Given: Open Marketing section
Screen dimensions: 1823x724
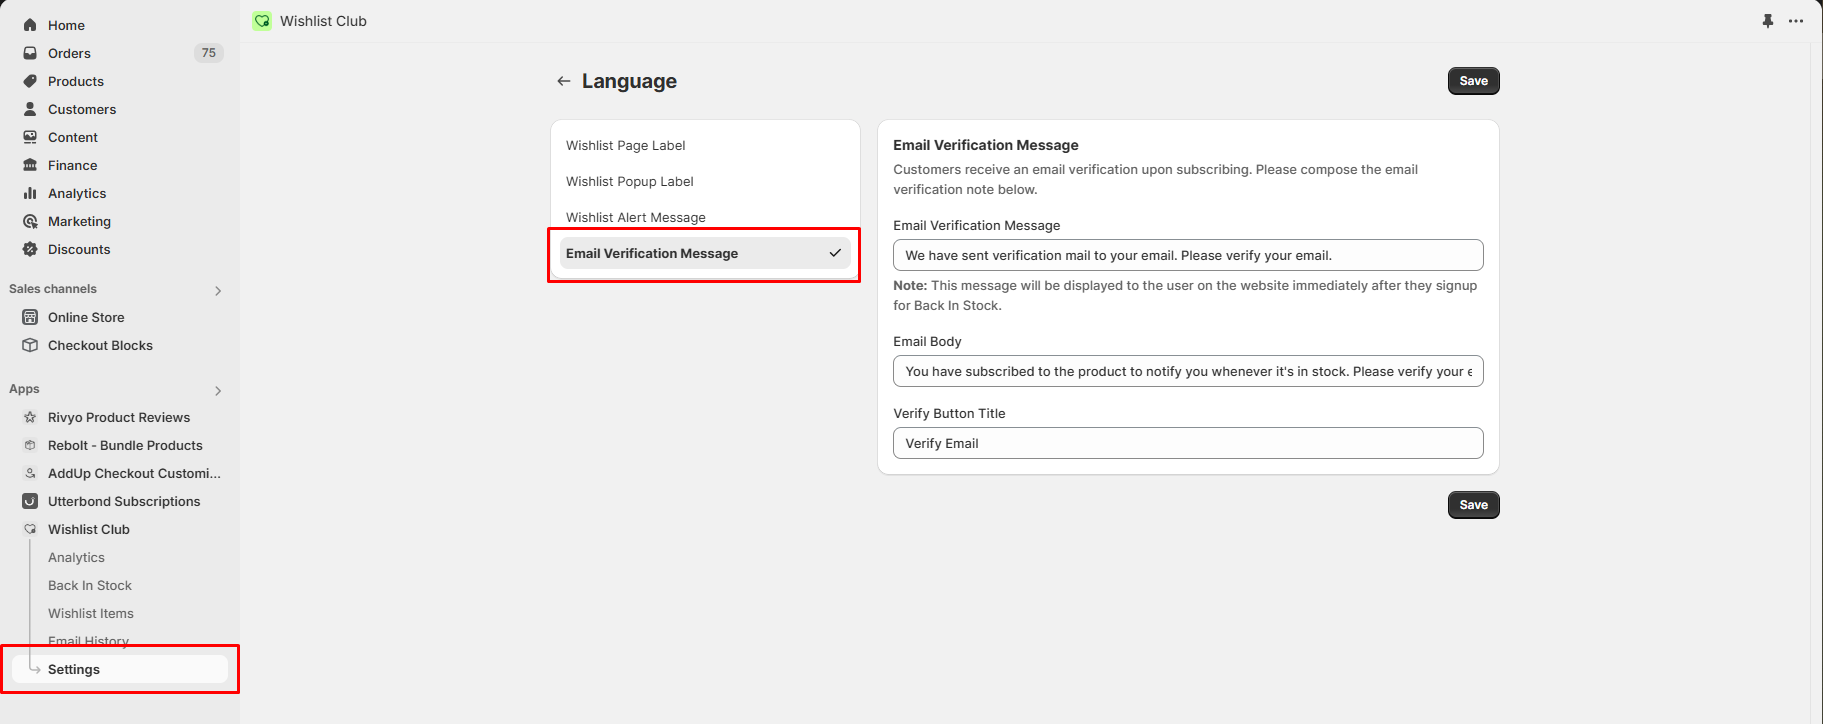Looking at the screenshot, I should [x=79, y=221].
